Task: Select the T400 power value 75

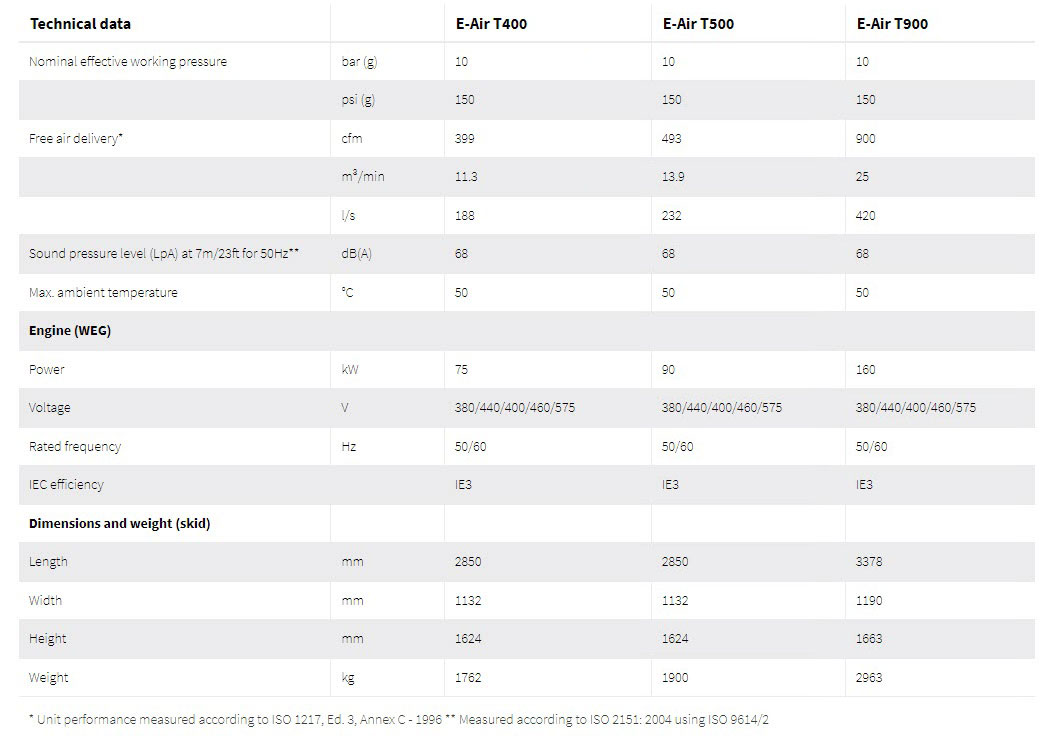Action: pos(461,369)
